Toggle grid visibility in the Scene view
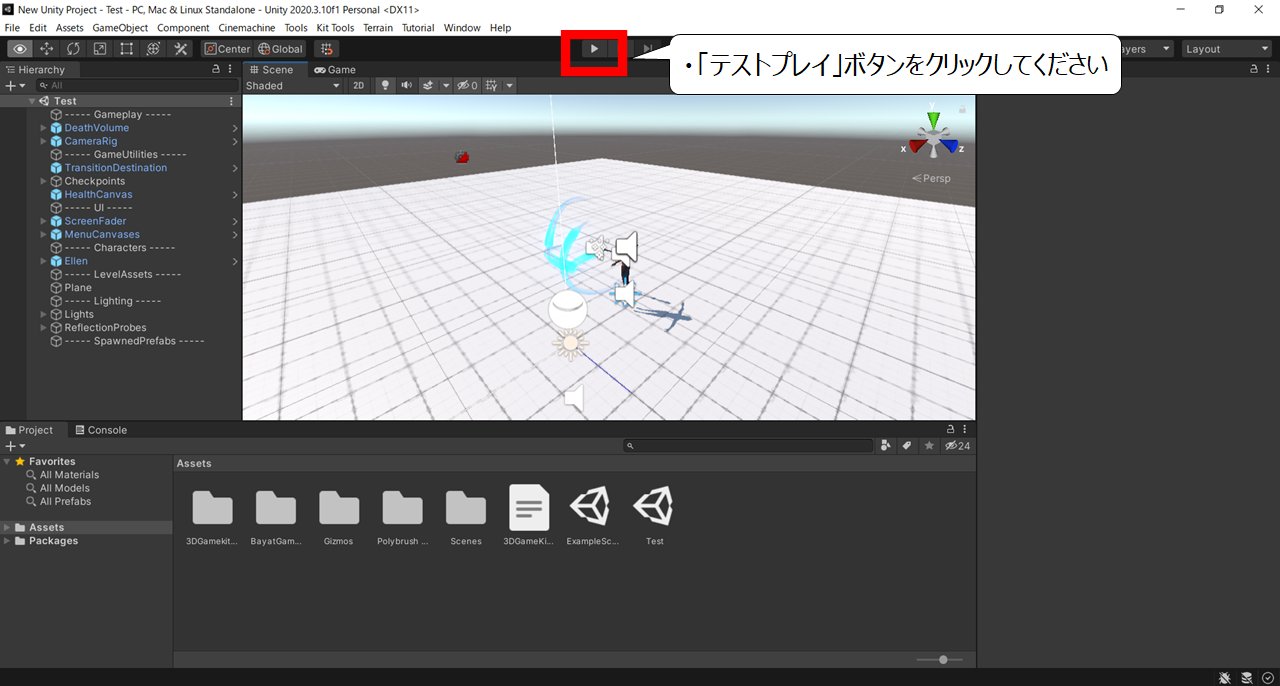This screenshot has height=686, width=1280. tap(491, 86)
